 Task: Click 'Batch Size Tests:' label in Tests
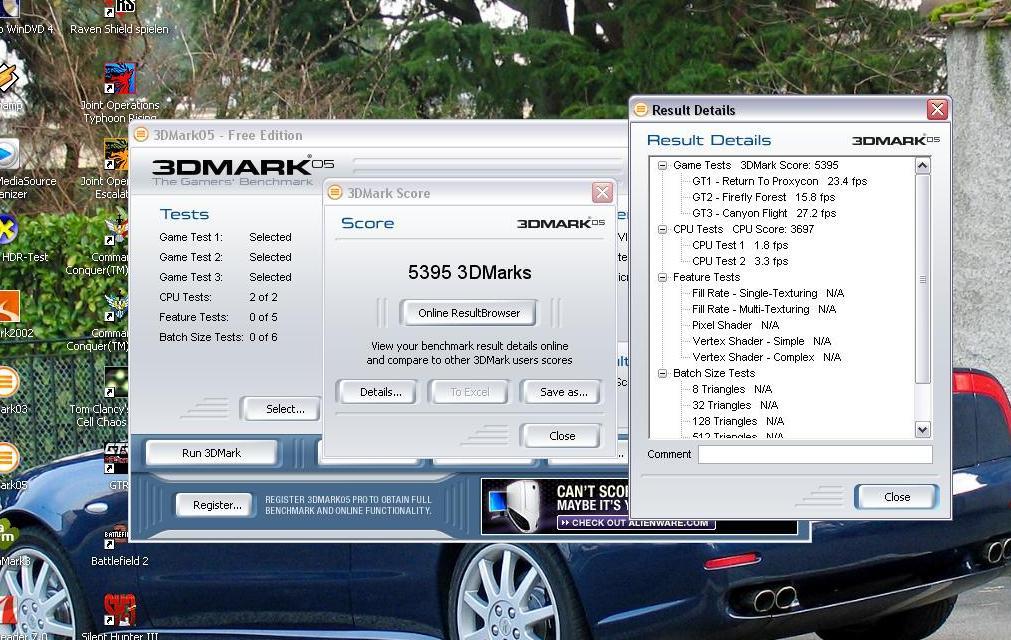pyautogui.click(x=201, y=337)
